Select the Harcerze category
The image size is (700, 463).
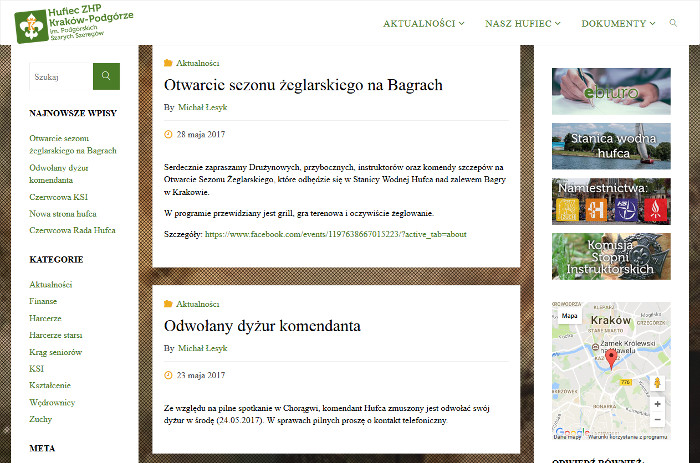coord(45,318)
